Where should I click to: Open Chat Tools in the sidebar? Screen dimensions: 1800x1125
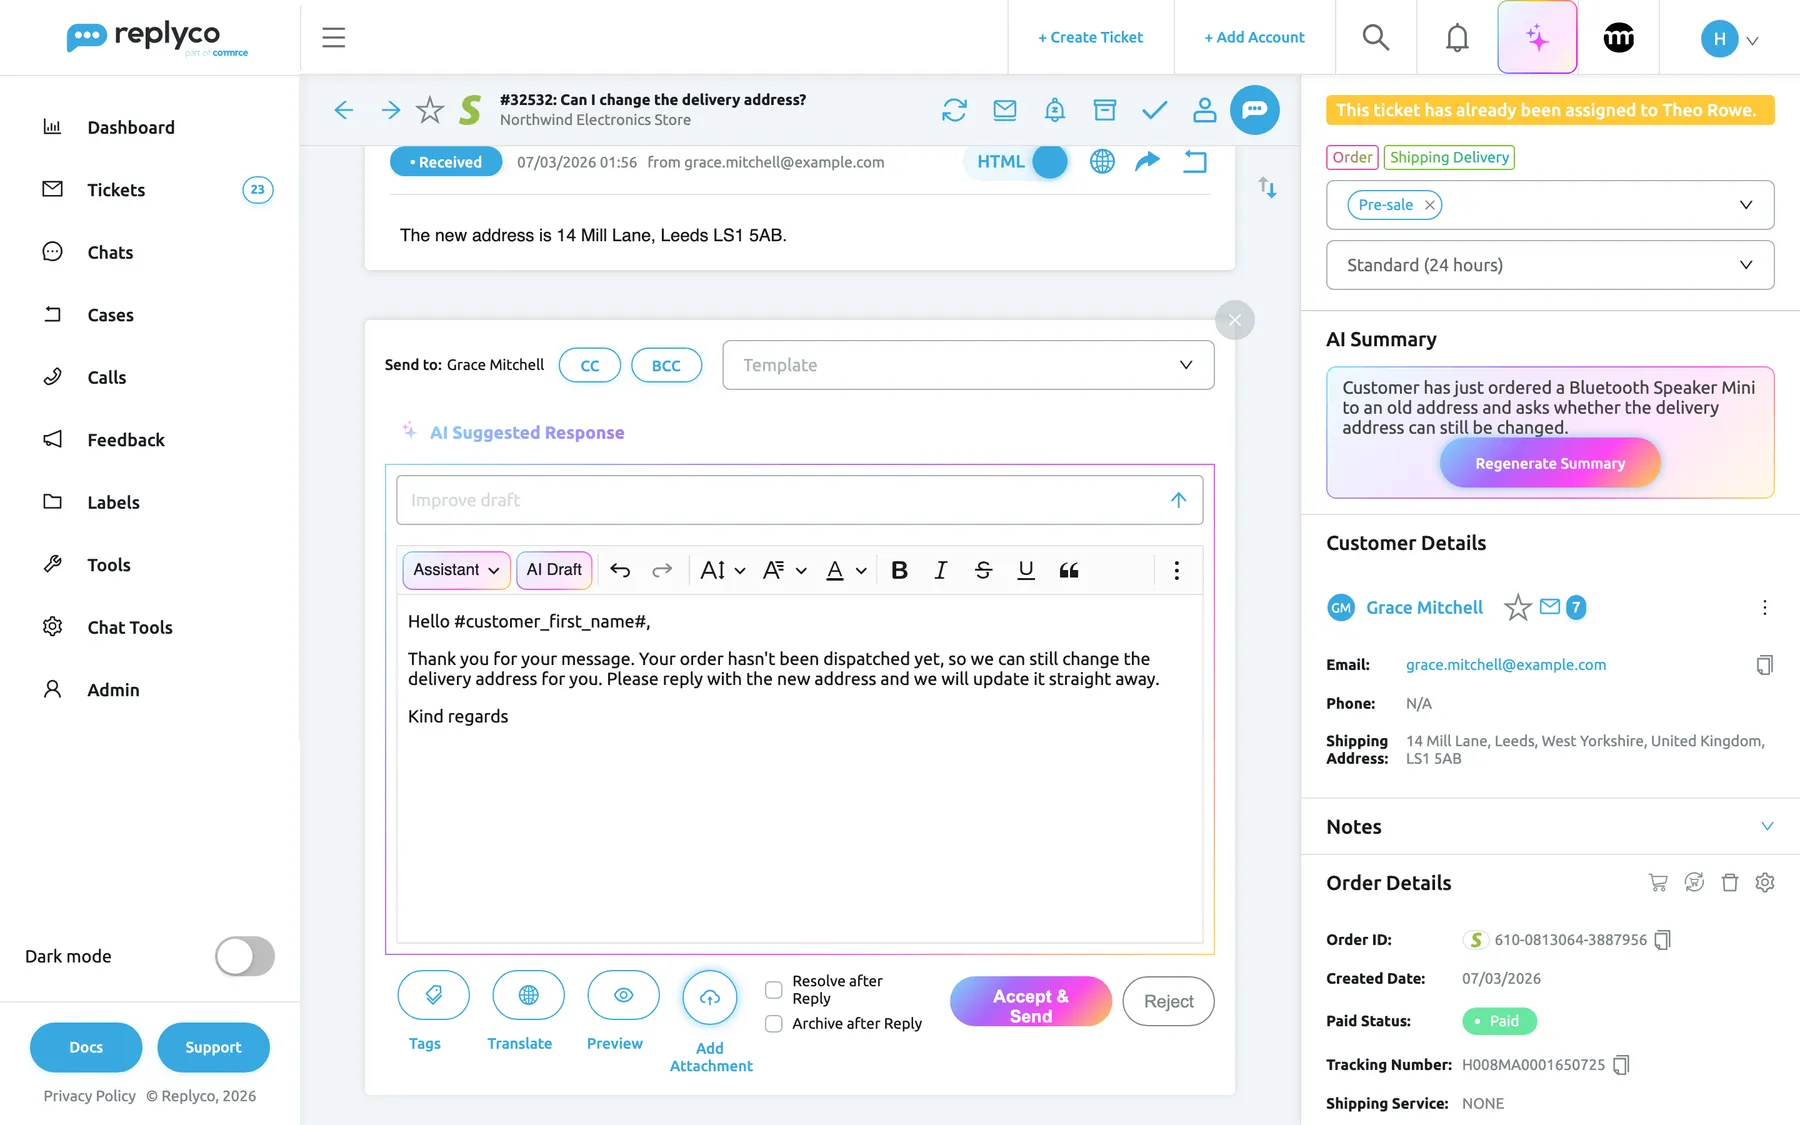point(130,627)
